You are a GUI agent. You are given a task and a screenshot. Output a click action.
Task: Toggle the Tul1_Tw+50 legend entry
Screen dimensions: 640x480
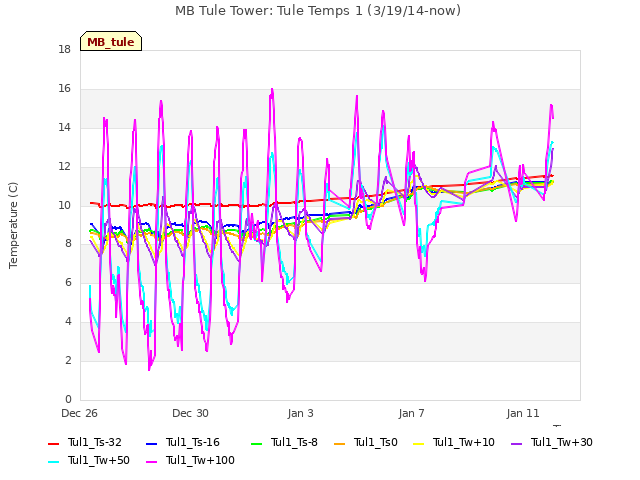pyautogui.click(x=89, y=460)
